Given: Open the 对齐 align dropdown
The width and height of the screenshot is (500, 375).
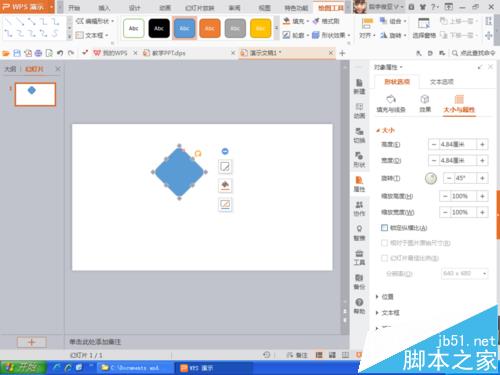Looking at the screenshot, I should click(x=367, y=28).
